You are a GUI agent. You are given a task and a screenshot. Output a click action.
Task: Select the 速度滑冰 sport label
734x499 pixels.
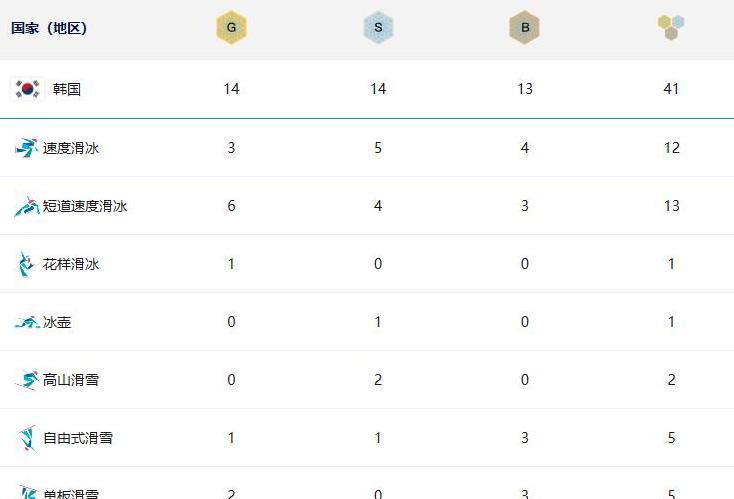(x=71, y=148)
